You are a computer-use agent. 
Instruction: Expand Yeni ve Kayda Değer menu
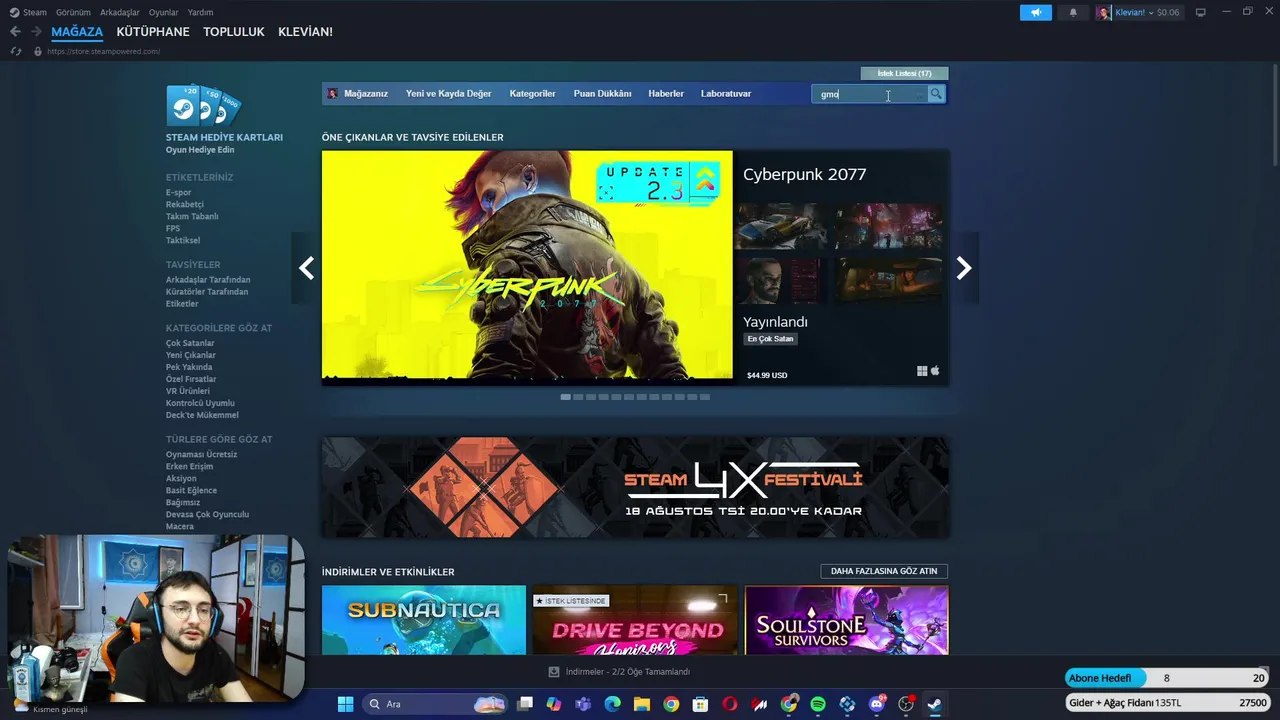pos(448,94)
